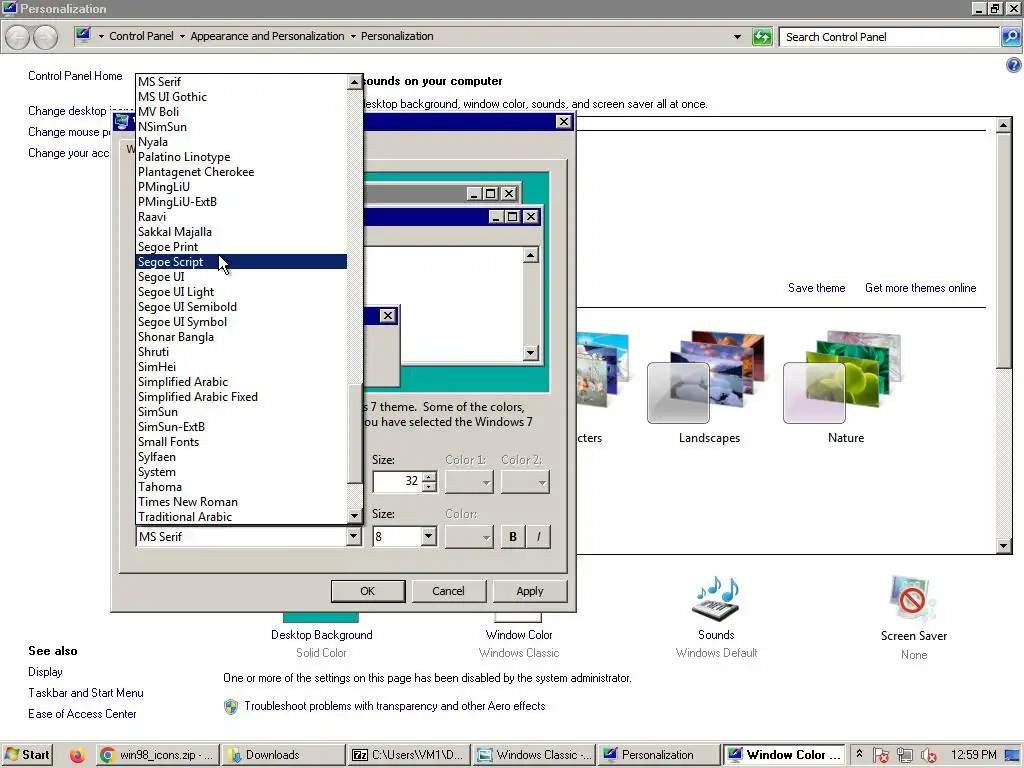Click Get more themes online link
Viewport: 1024px width, 768px height.
click(920, 288)
